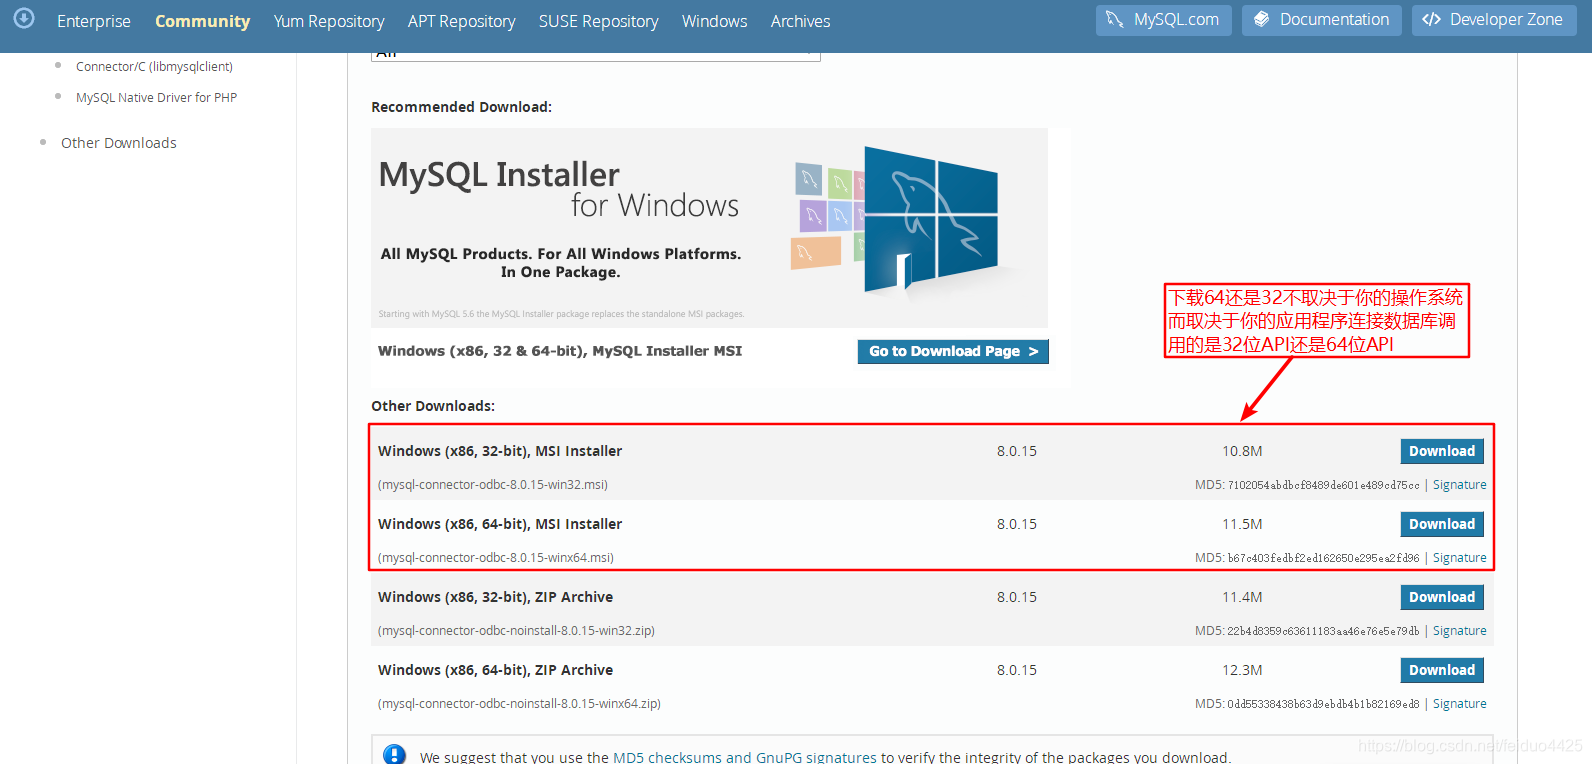1592x764 pixels.
Task: Open the Yum Repository tab
Action: point(329,21)
